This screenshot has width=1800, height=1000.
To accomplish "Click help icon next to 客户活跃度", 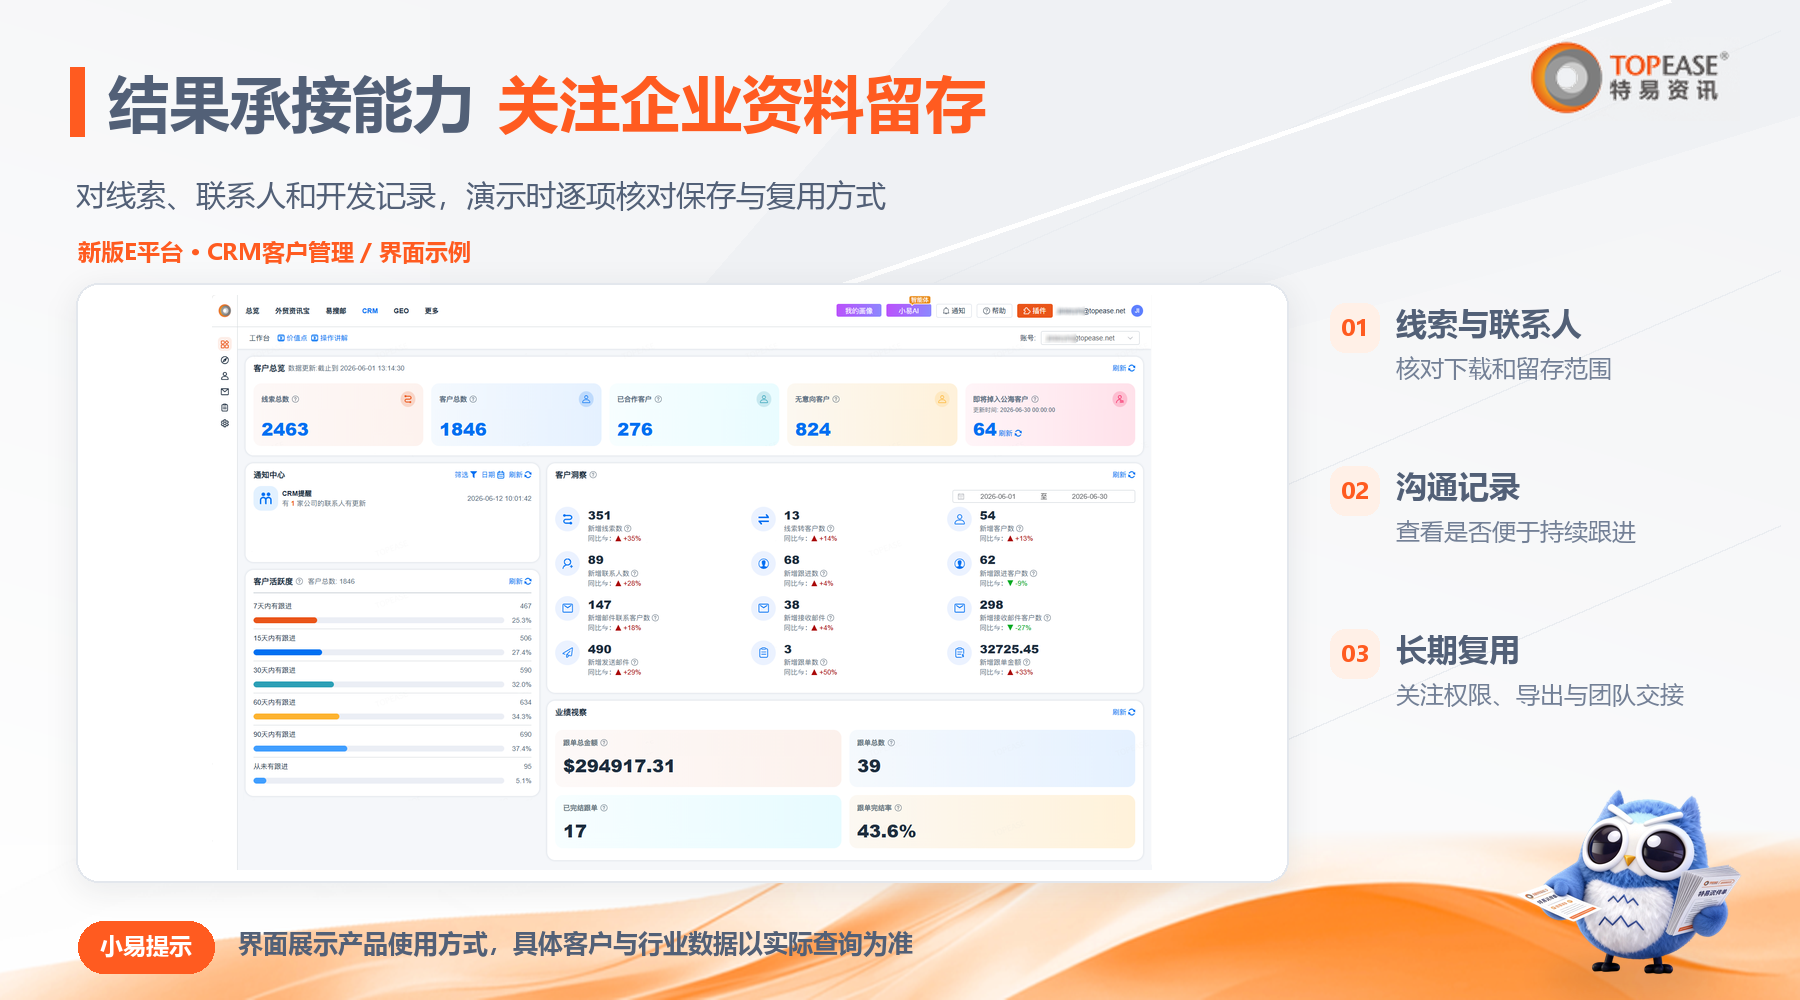I will tap(299, 581).
